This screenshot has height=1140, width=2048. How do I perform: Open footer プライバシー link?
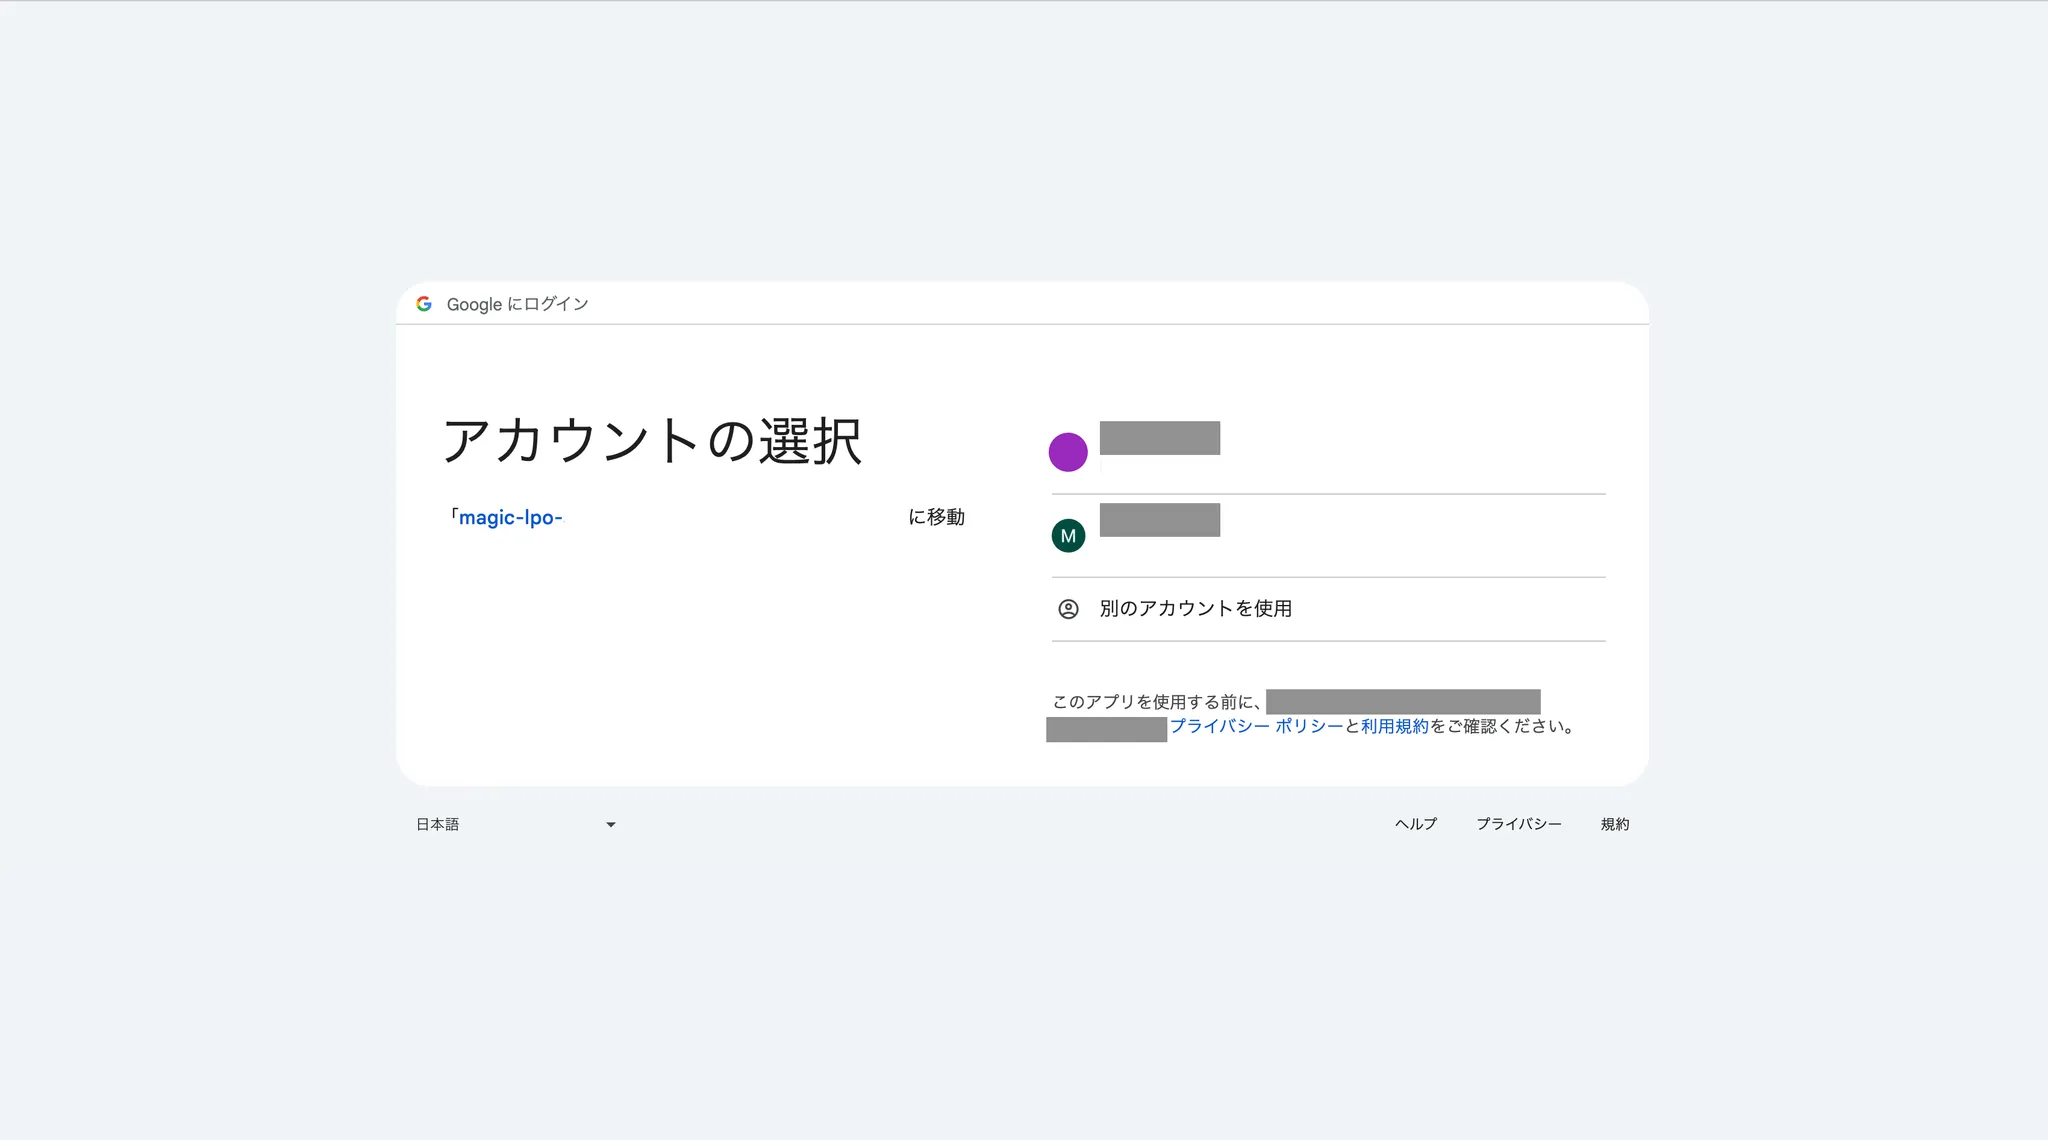[1518, 824]
